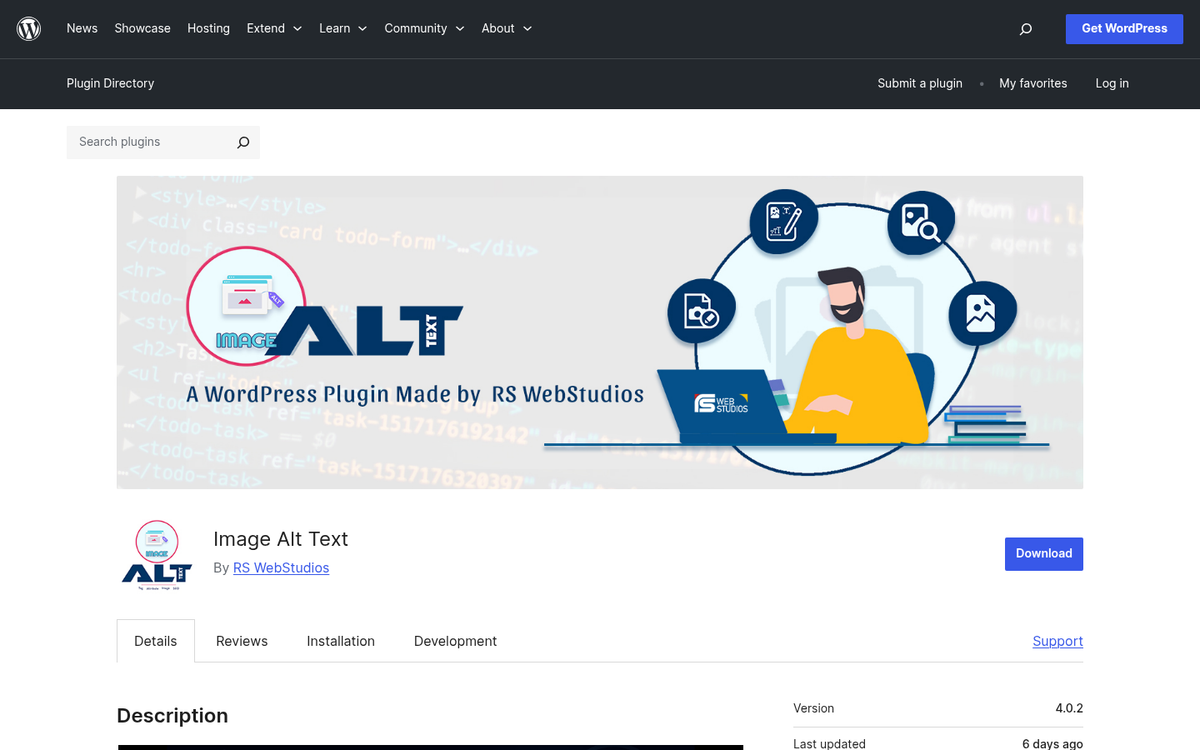Open the About dropdown
Image resolution: width=1200 pixels, height=750 pixels.
[505, 28]
